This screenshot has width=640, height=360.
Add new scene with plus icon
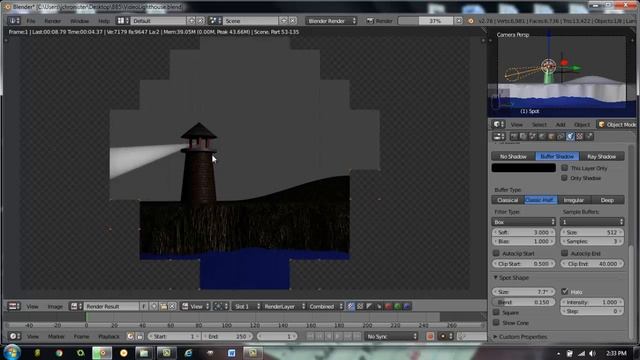pyautogui.click(x=284, y=20)
